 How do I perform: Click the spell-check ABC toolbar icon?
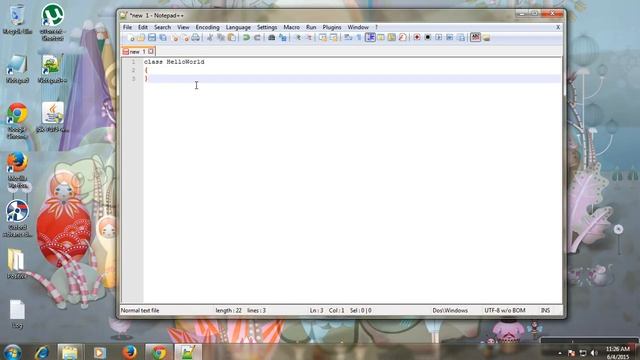coord(476,38)
